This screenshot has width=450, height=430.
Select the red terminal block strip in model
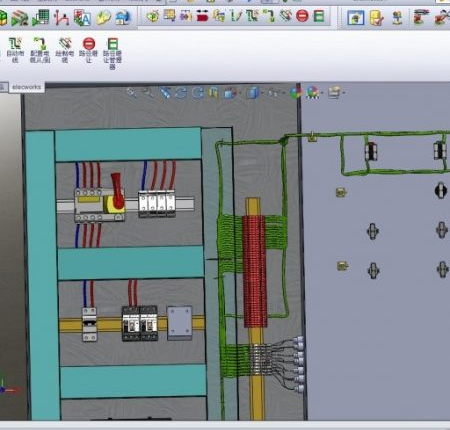click(x=255, y=271)
